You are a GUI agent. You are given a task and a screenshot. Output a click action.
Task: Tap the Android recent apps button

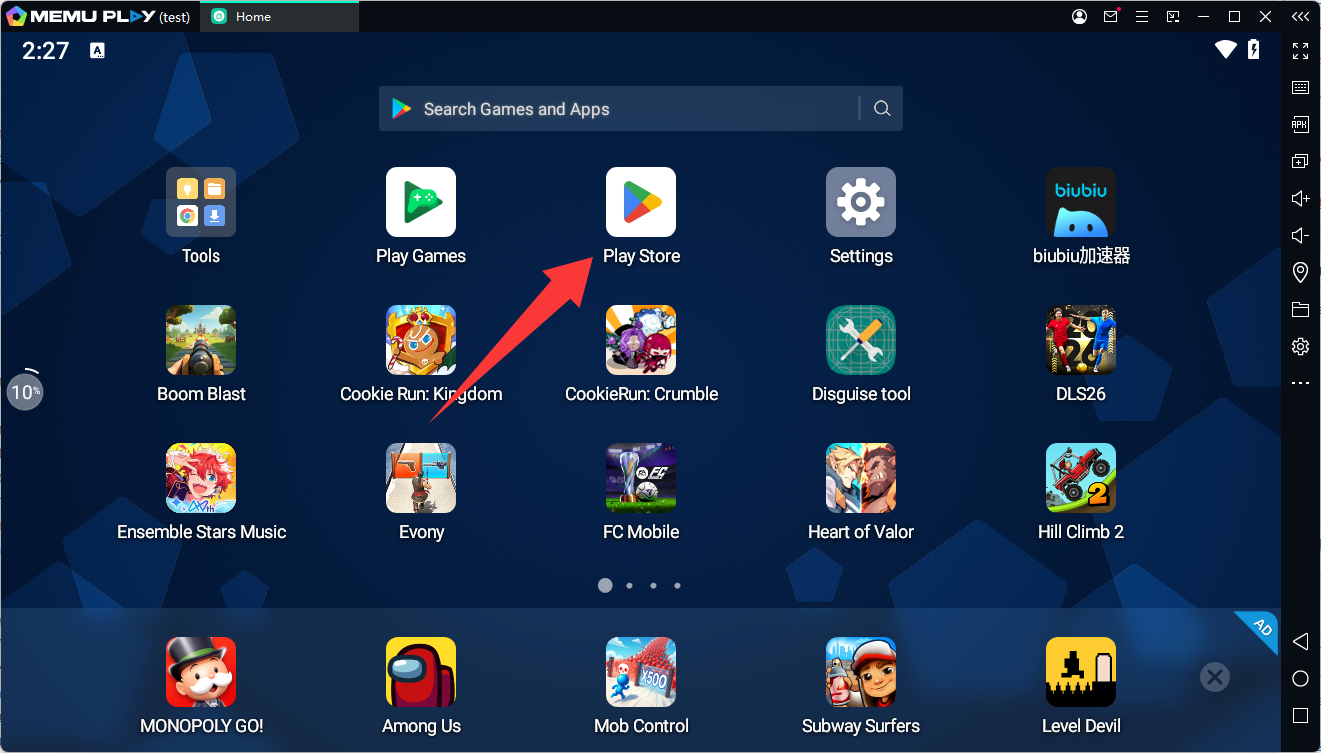click(x=1300, y=716)
